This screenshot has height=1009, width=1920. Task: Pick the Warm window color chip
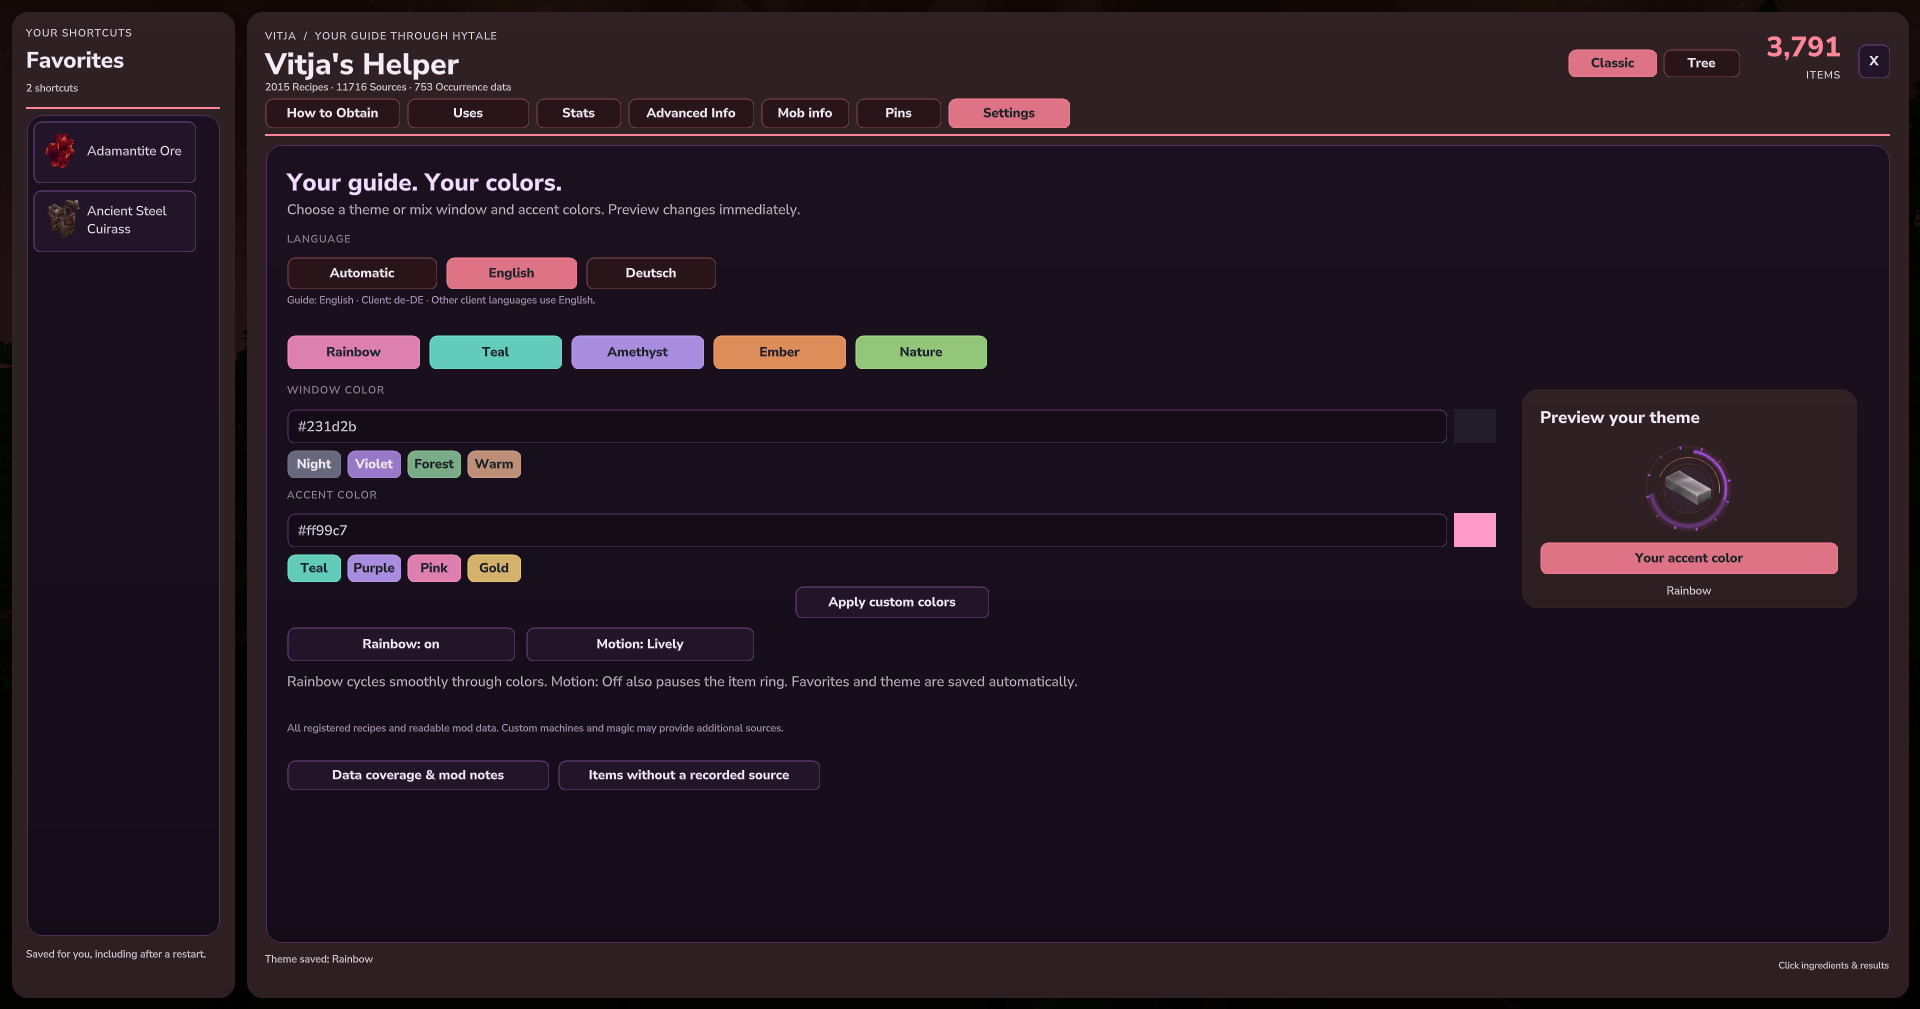point(494,464)
